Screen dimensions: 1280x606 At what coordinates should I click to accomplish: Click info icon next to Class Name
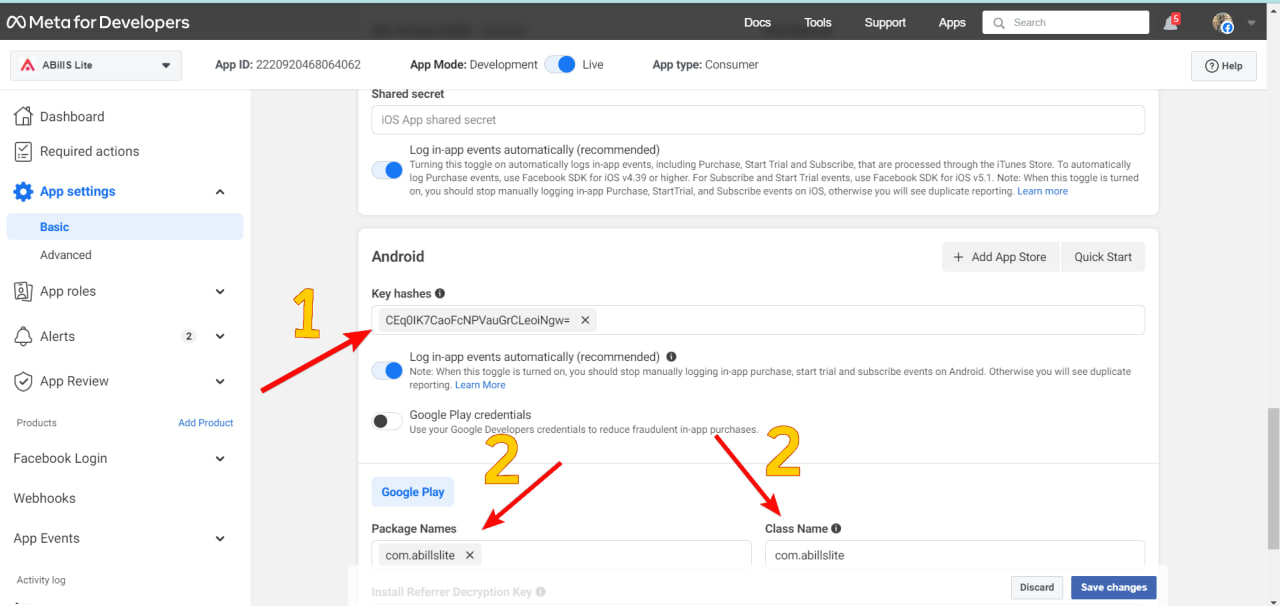[836, 529]
